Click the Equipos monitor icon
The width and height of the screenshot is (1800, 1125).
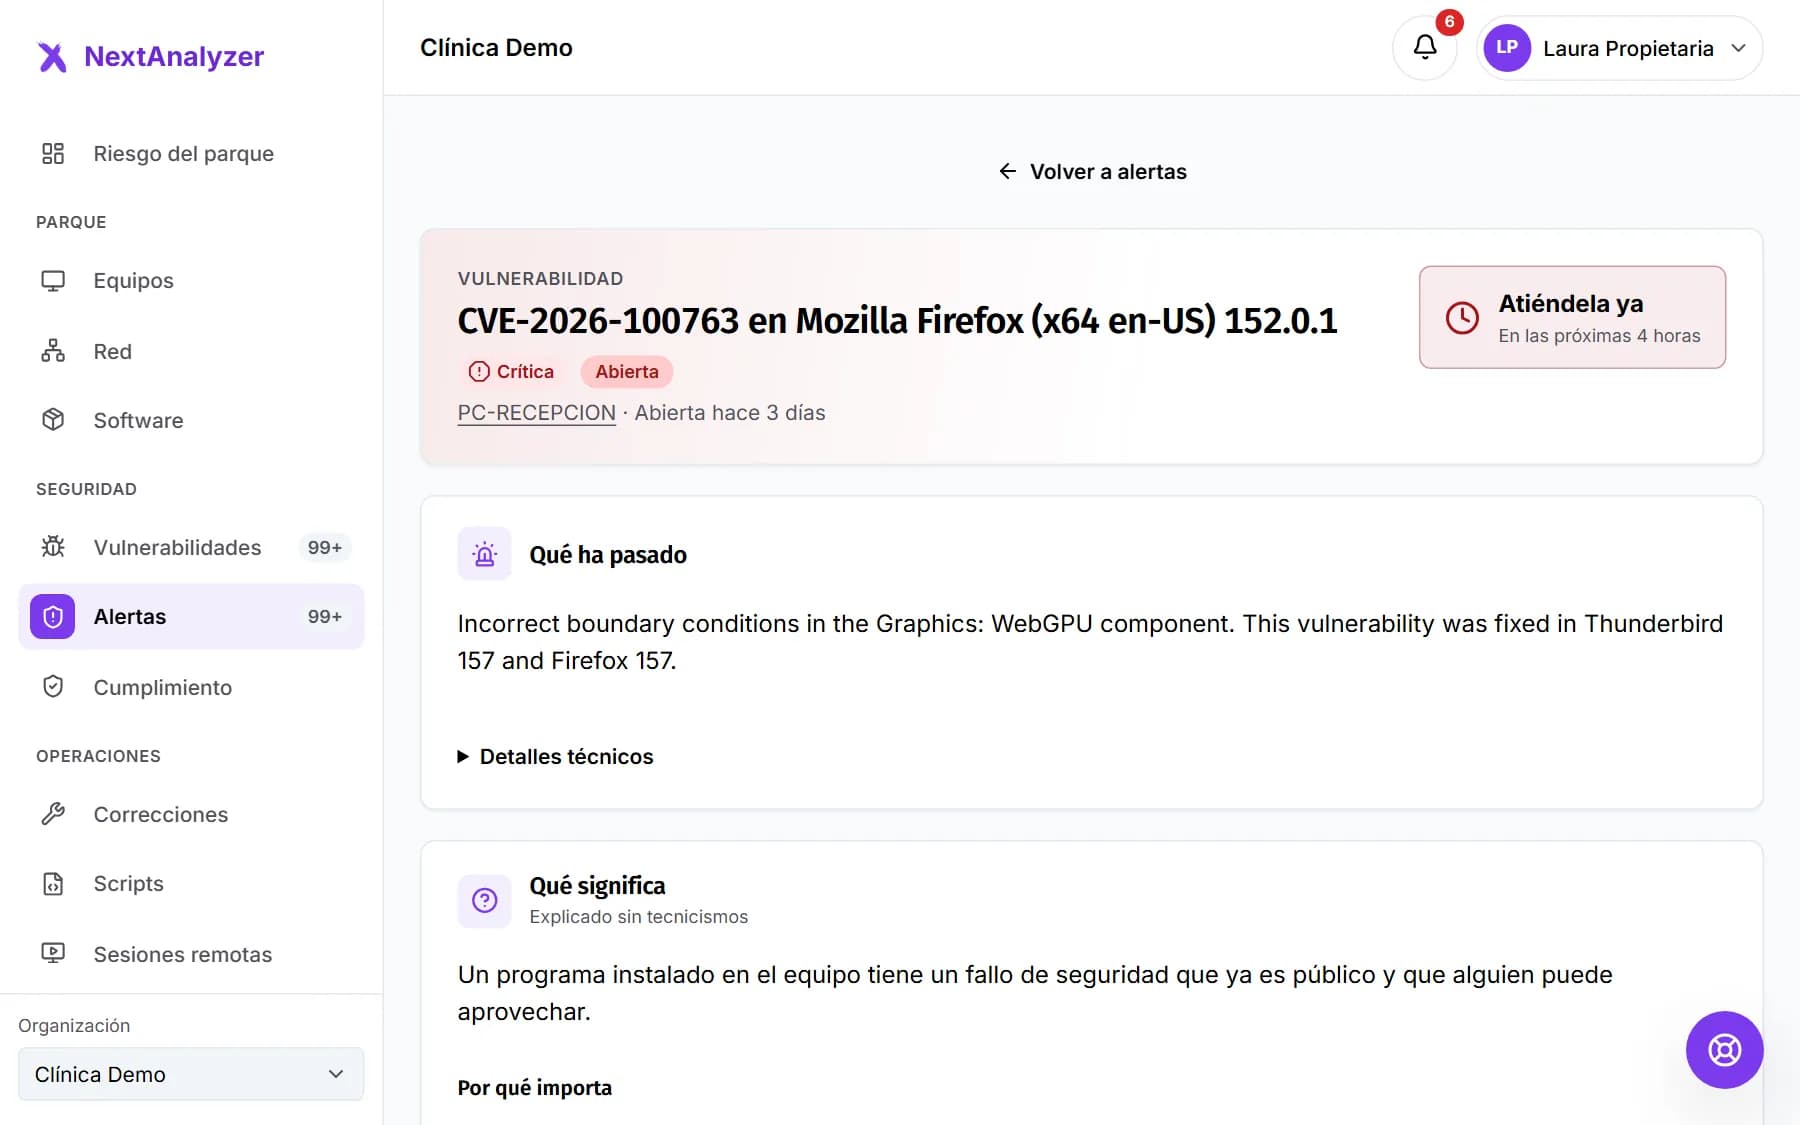(53, 281)
